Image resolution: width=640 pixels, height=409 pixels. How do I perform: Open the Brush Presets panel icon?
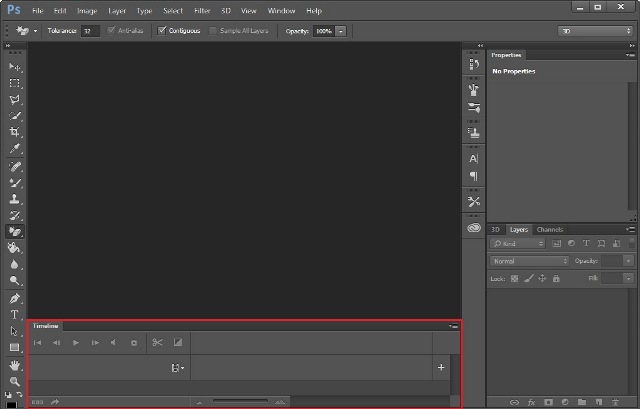(x=474, y=108)
